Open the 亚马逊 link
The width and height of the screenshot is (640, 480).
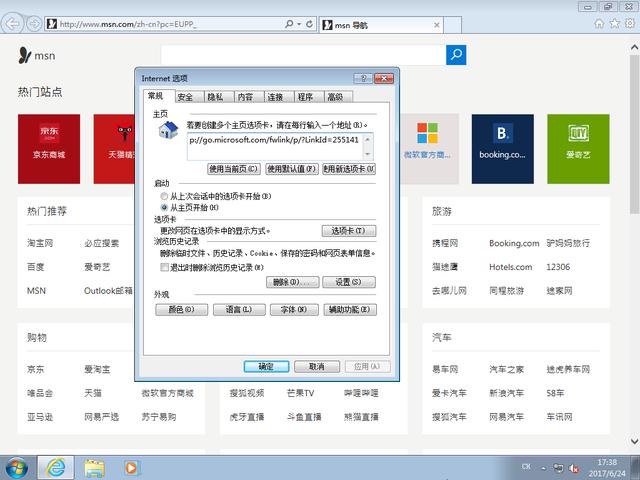[x=40, y=417]
